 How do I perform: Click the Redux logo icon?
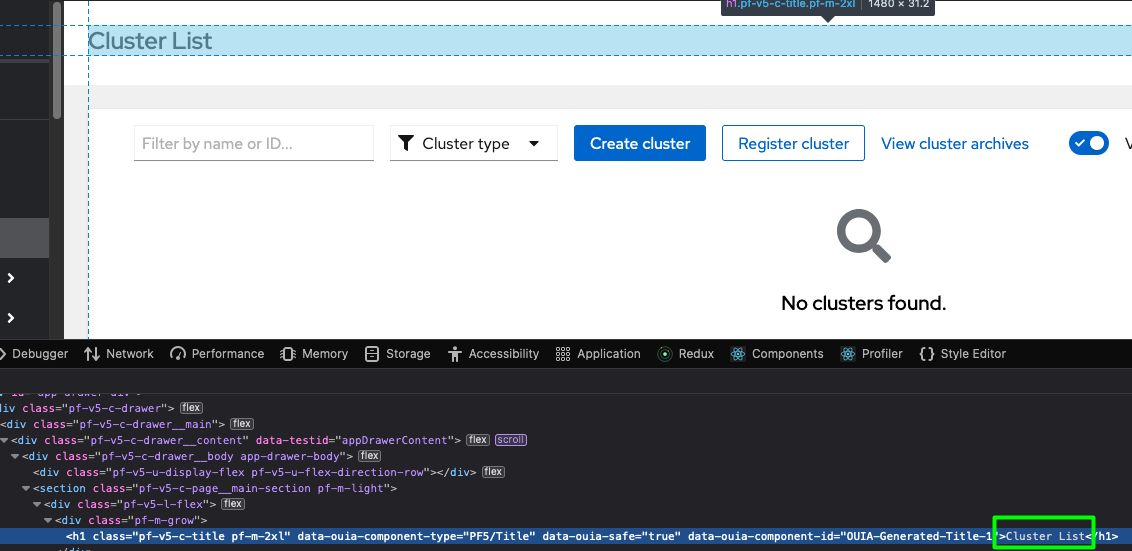(665, 354)
